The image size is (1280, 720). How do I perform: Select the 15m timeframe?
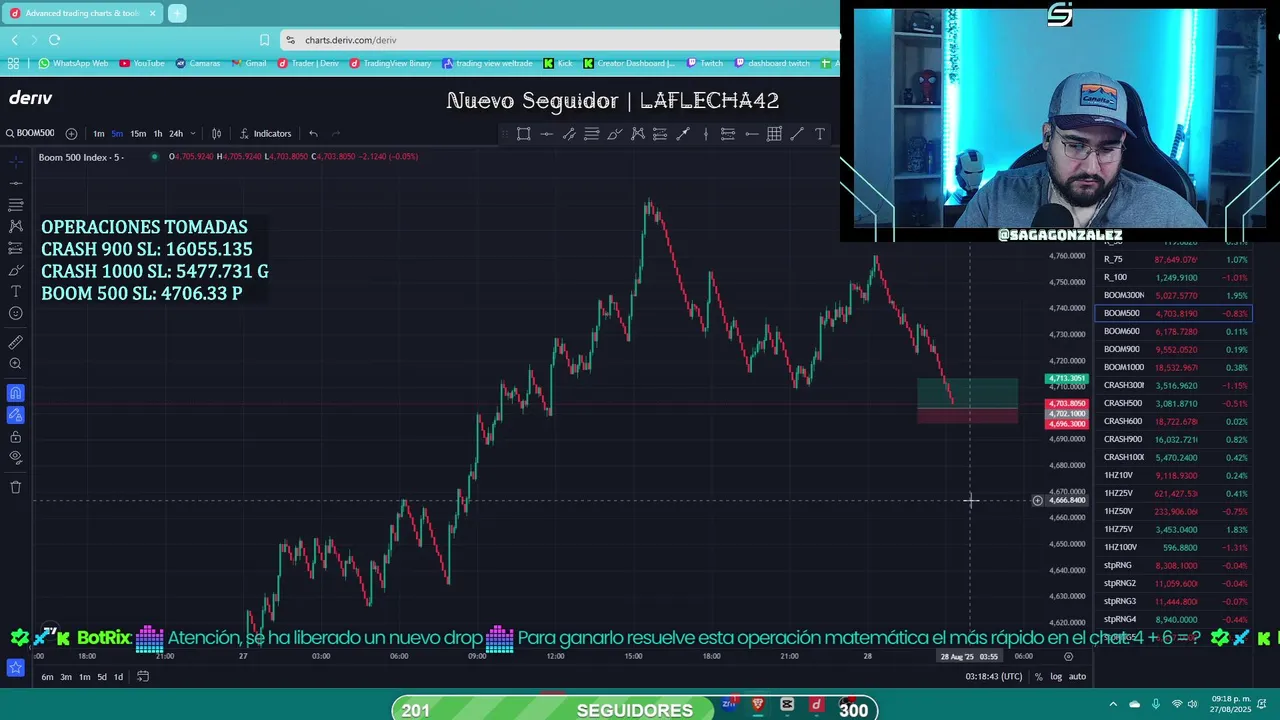point(138,134)
